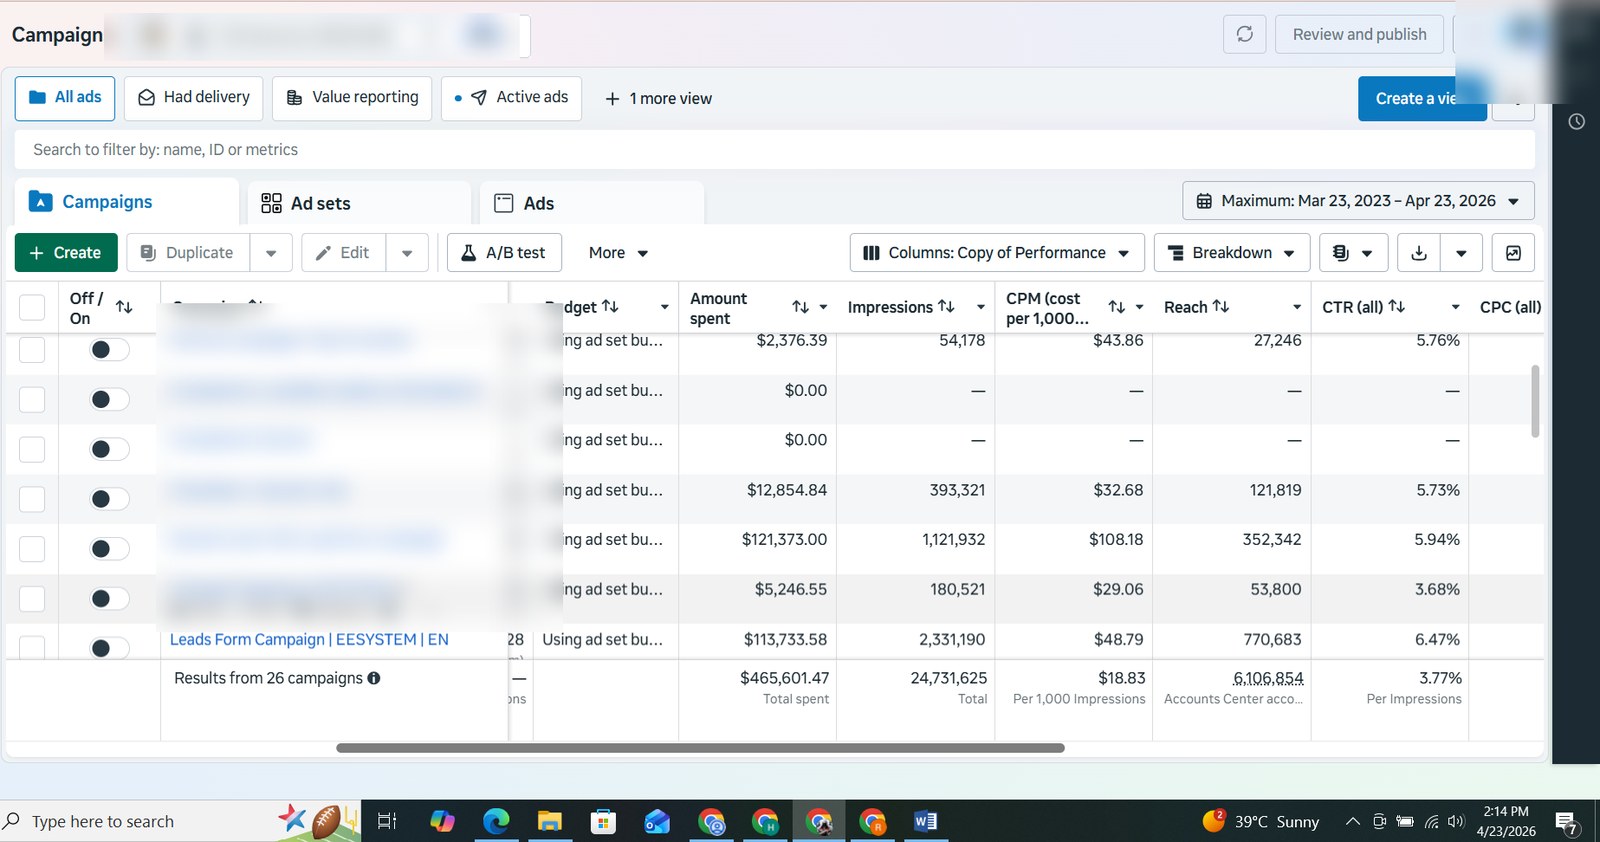Toggle on/off switch for the $2,376.39 campaign

[109, 349]
